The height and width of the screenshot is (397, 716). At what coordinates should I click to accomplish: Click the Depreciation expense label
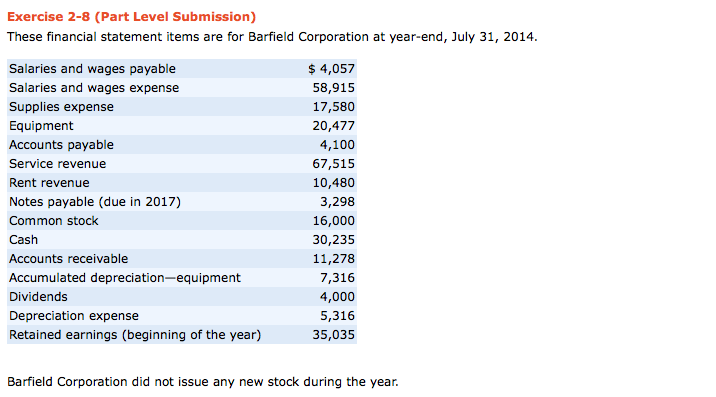click(x=74, y=316)
